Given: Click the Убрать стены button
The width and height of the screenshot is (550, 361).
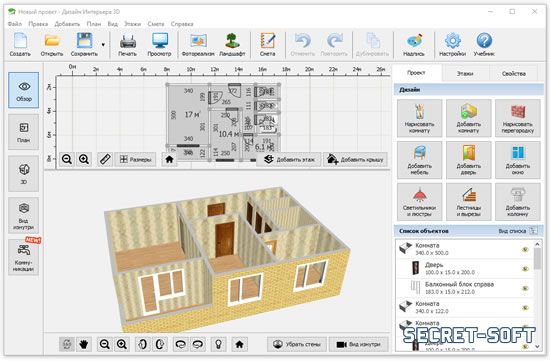Looking at the screenshot, I should click(x=297, y=344).
